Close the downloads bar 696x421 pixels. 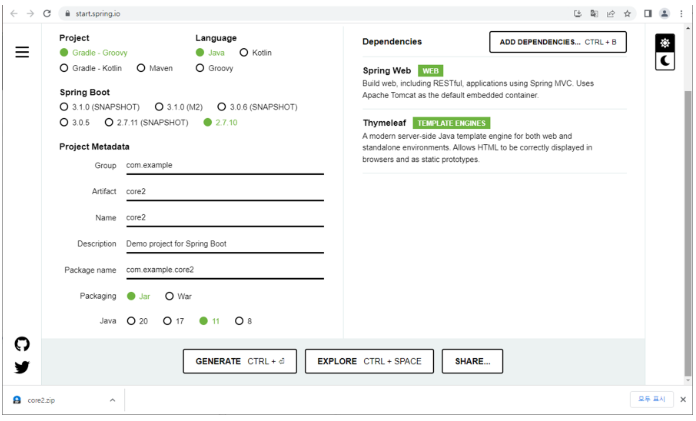(683, 400)
